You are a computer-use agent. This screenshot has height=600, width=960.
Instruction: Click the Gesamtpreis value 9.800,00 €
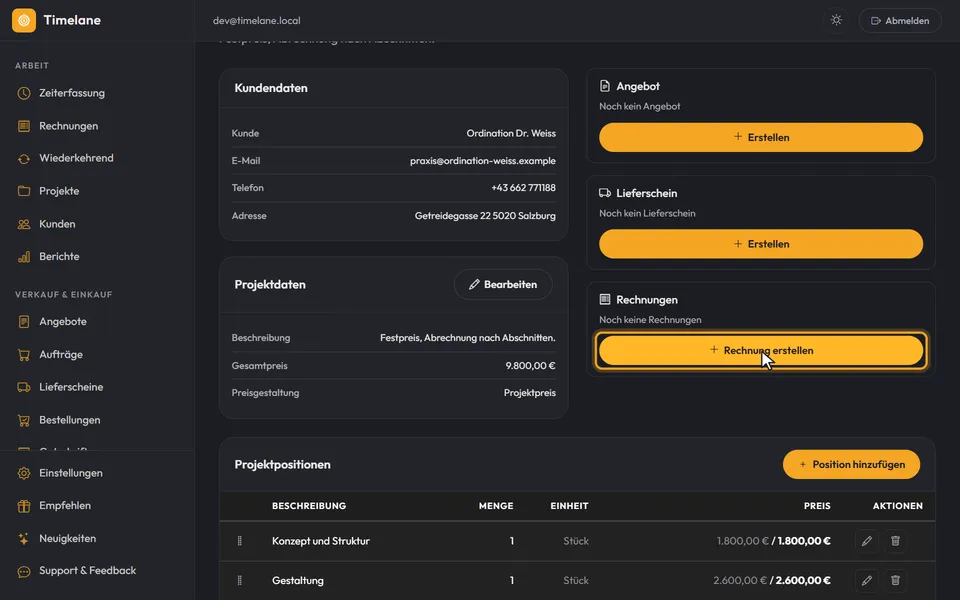530,366
